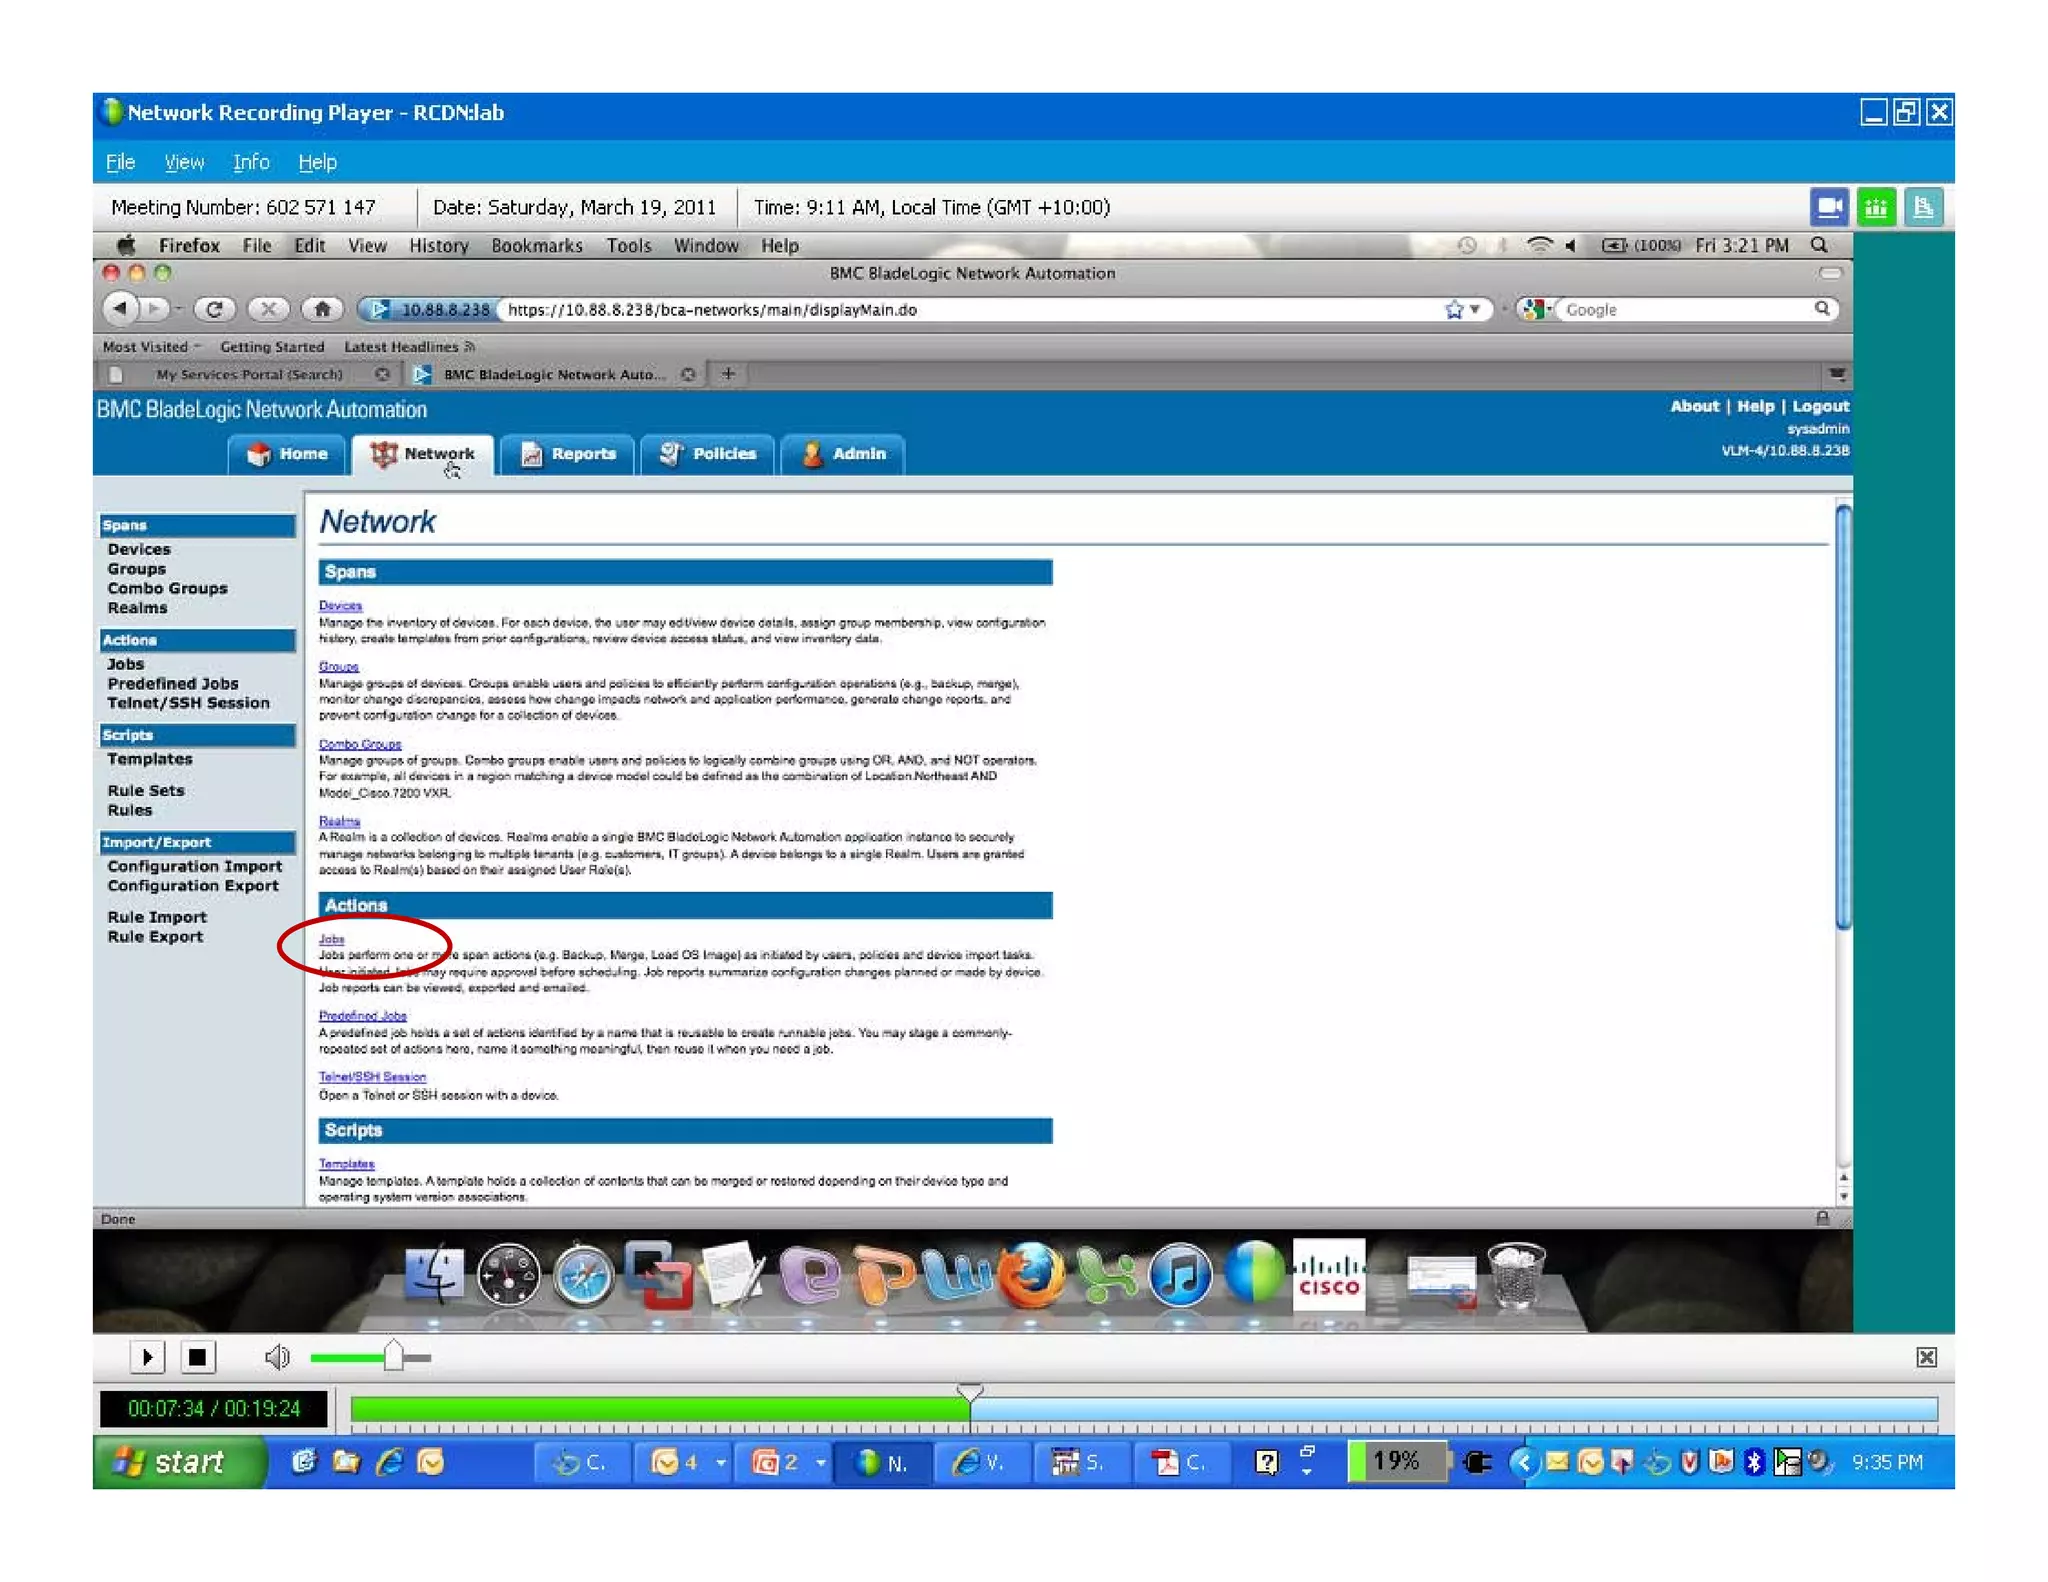Click the Bluetooth icon in system tray
The image size is (2048, 1582).
[1753, 1462]
